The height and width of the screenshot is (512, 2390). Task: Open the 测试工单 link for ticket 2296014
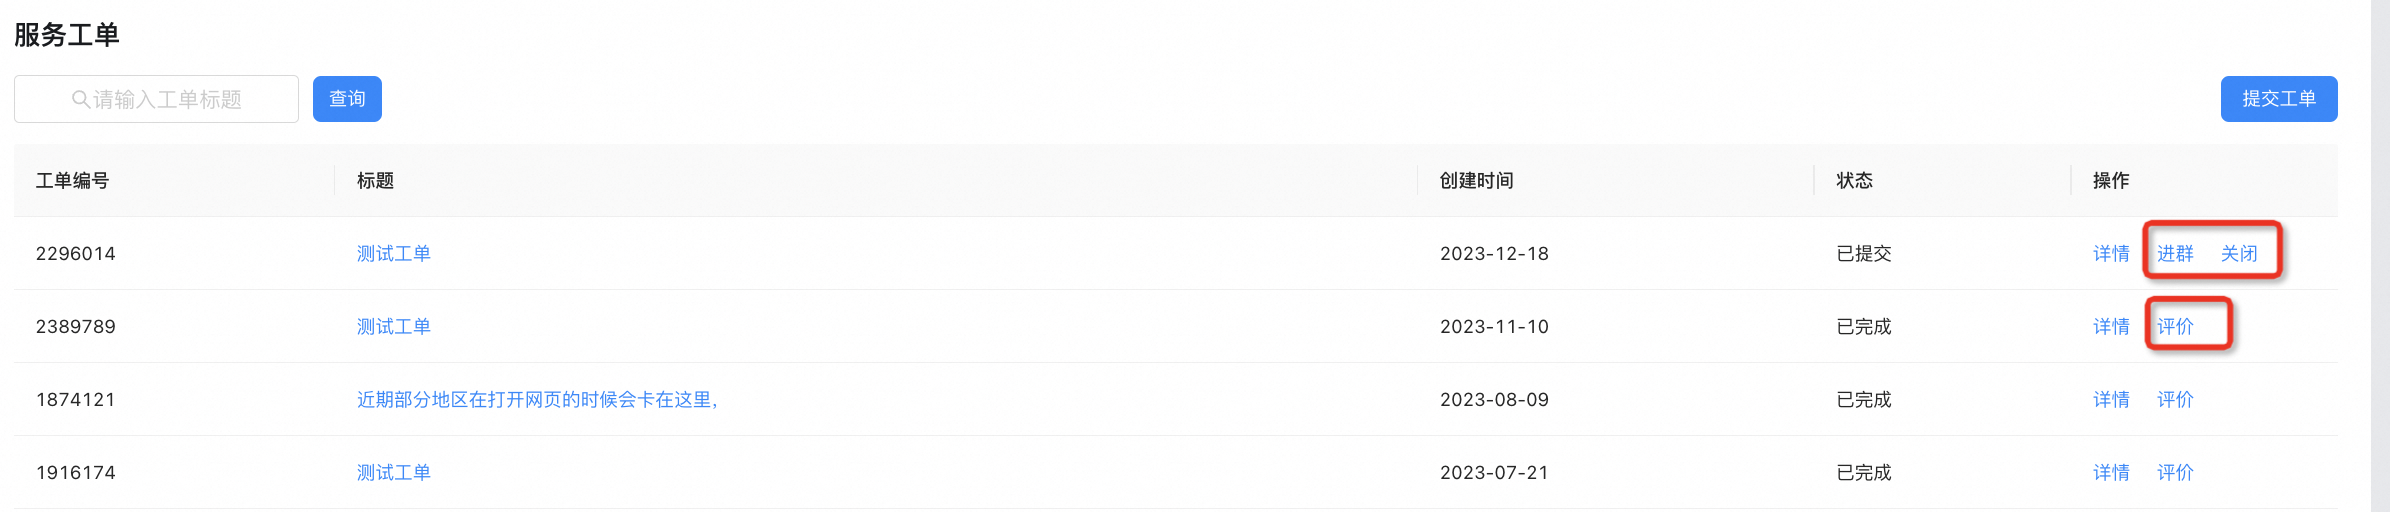coord(394,254)
